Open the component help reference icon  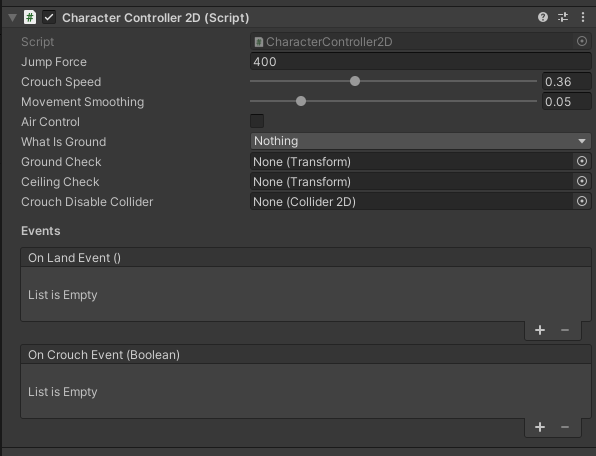(x=543, y=17)
